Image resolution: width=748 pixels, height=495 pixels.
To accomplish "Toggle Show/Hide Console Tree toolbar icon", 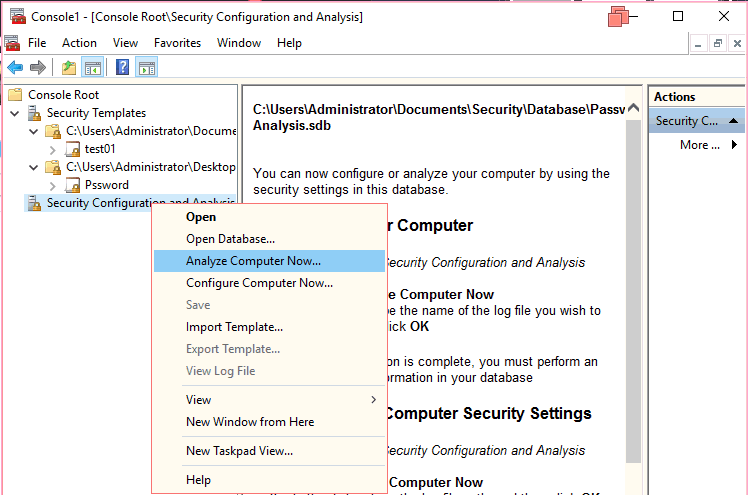I will pyautogui.click(x=92, y=68).
